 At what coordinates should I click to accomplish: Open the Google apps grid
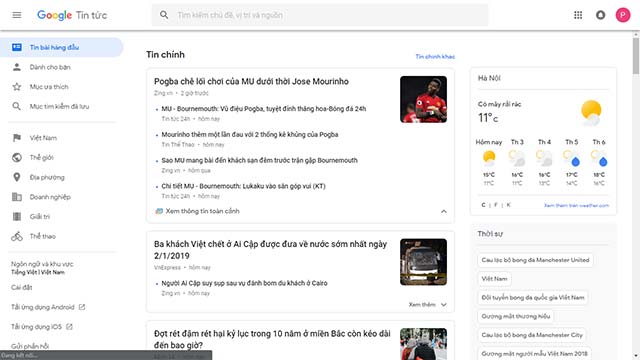coord(578,15)
